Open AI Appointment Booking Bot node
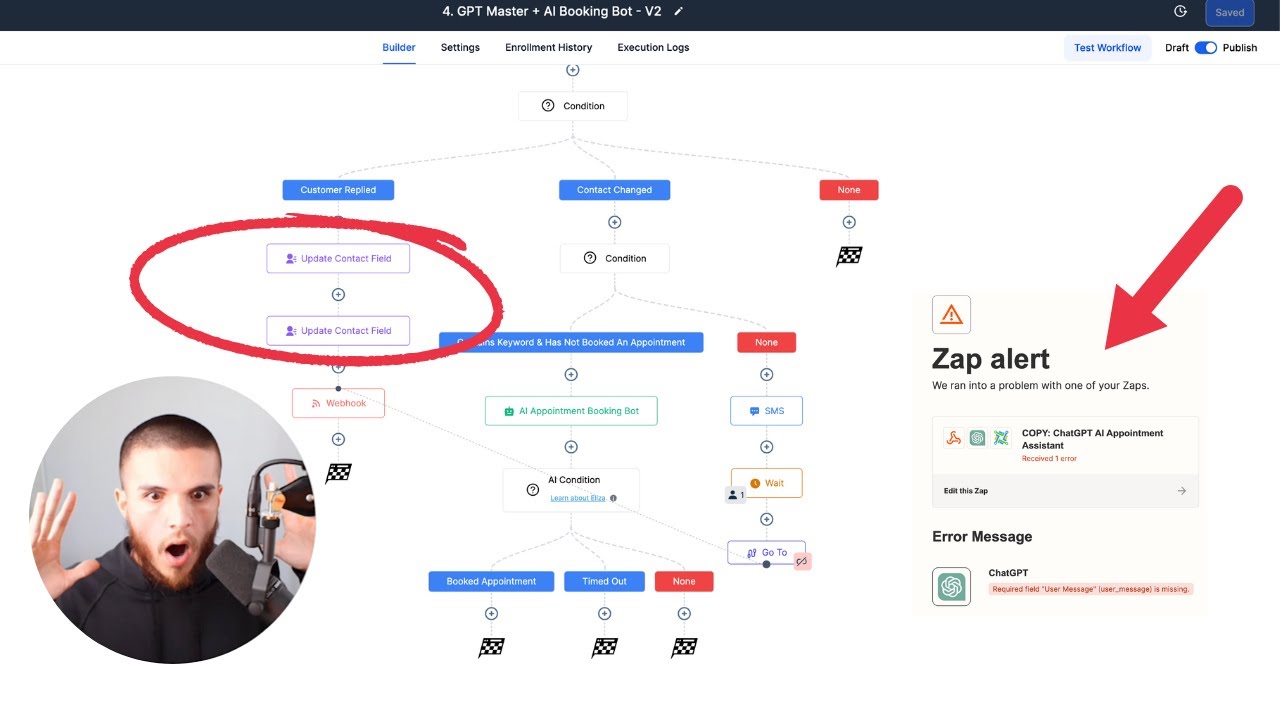 pyautogui.click(x=571, y=411)
